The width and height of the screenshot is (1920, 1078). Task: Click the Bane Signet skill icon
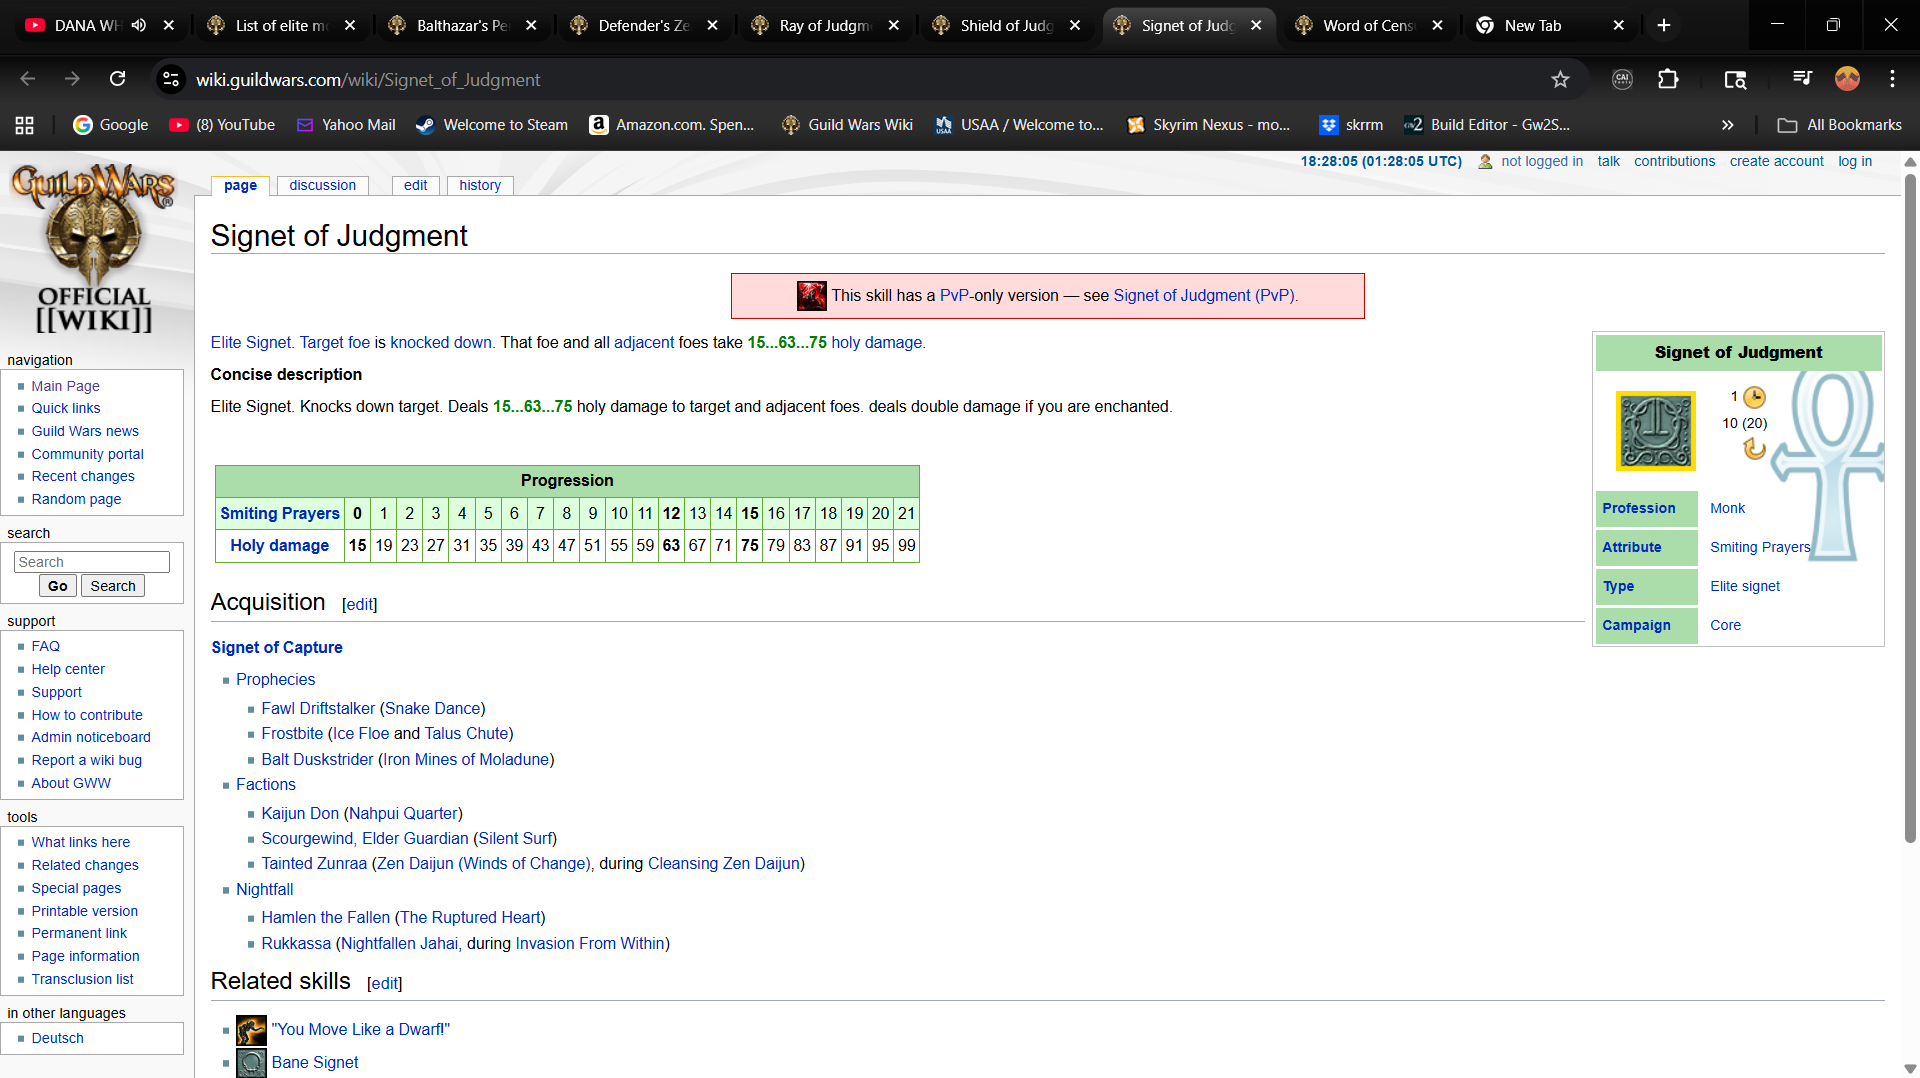coord(251,1063)
